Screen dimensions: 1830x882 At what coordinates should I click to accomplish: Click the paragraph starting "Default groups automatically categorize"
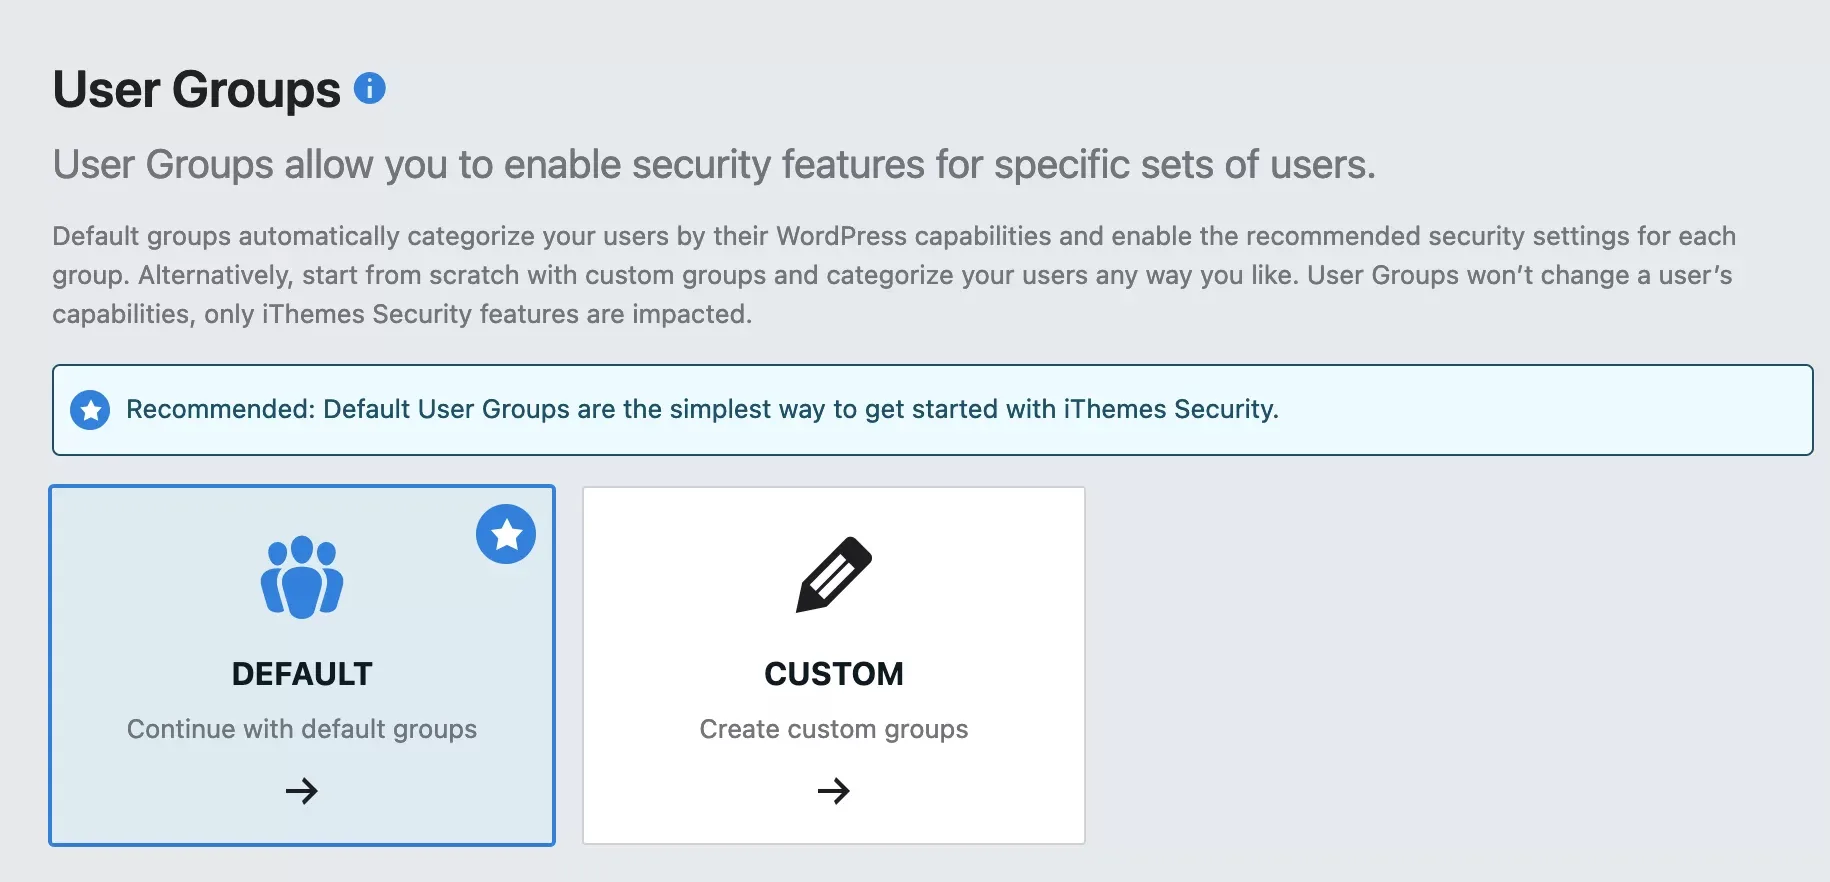click(x=894, y=275)
